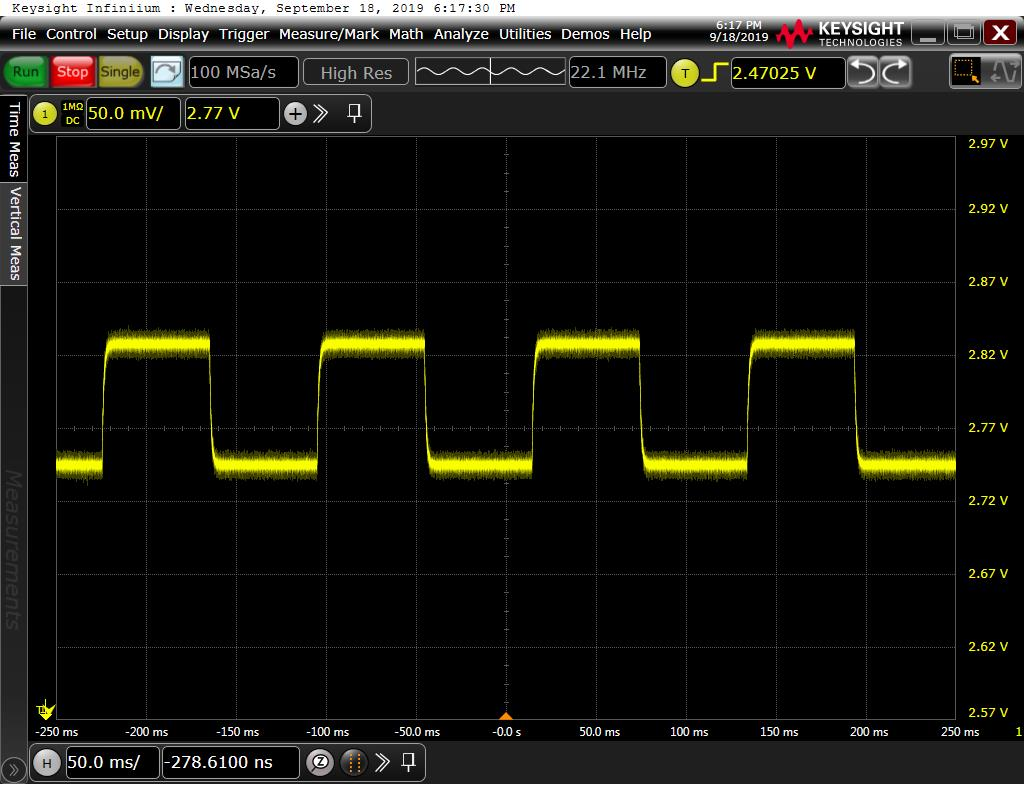Click the 1MΩ DC coupling indicator
The height and width of the screenshot is (794, 1034).
click(73, 113)
